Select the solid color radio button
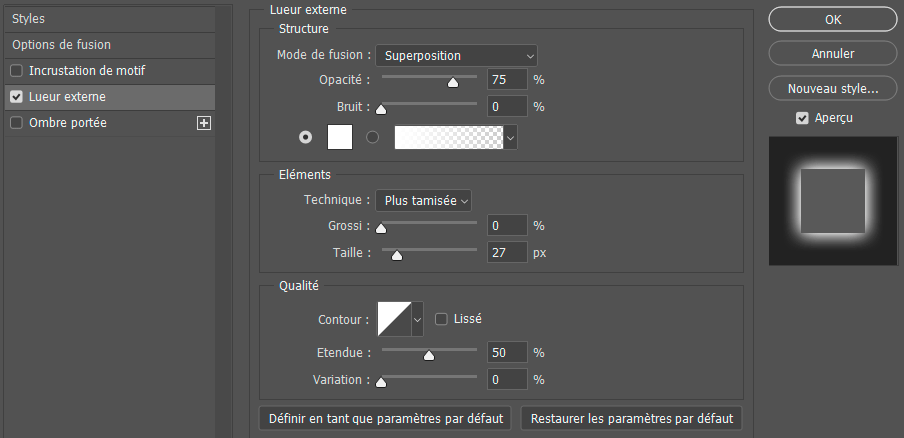The image size is (904, 438). click(305, 138)
